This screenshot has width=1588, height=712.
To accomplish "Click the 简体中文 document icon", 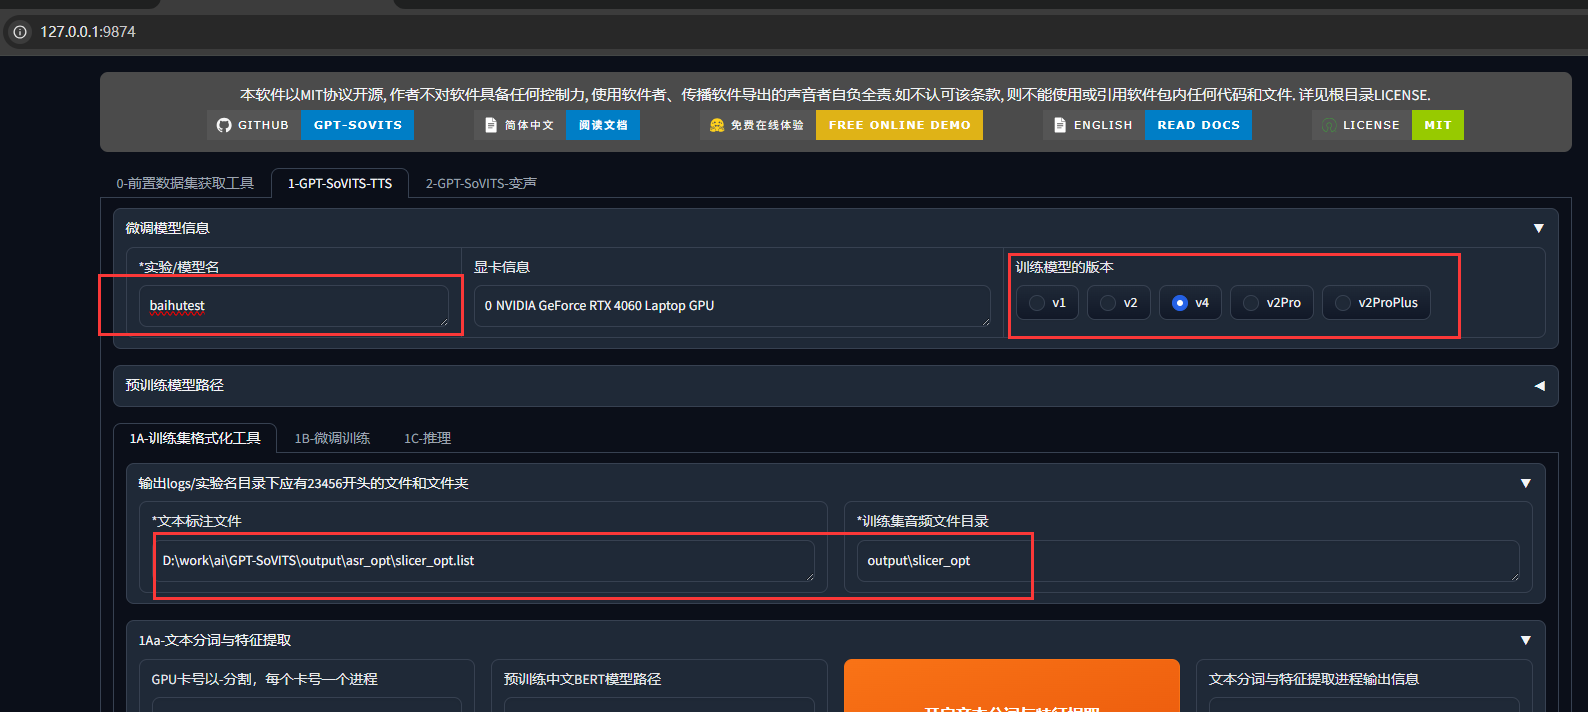I will pos(491,125).
